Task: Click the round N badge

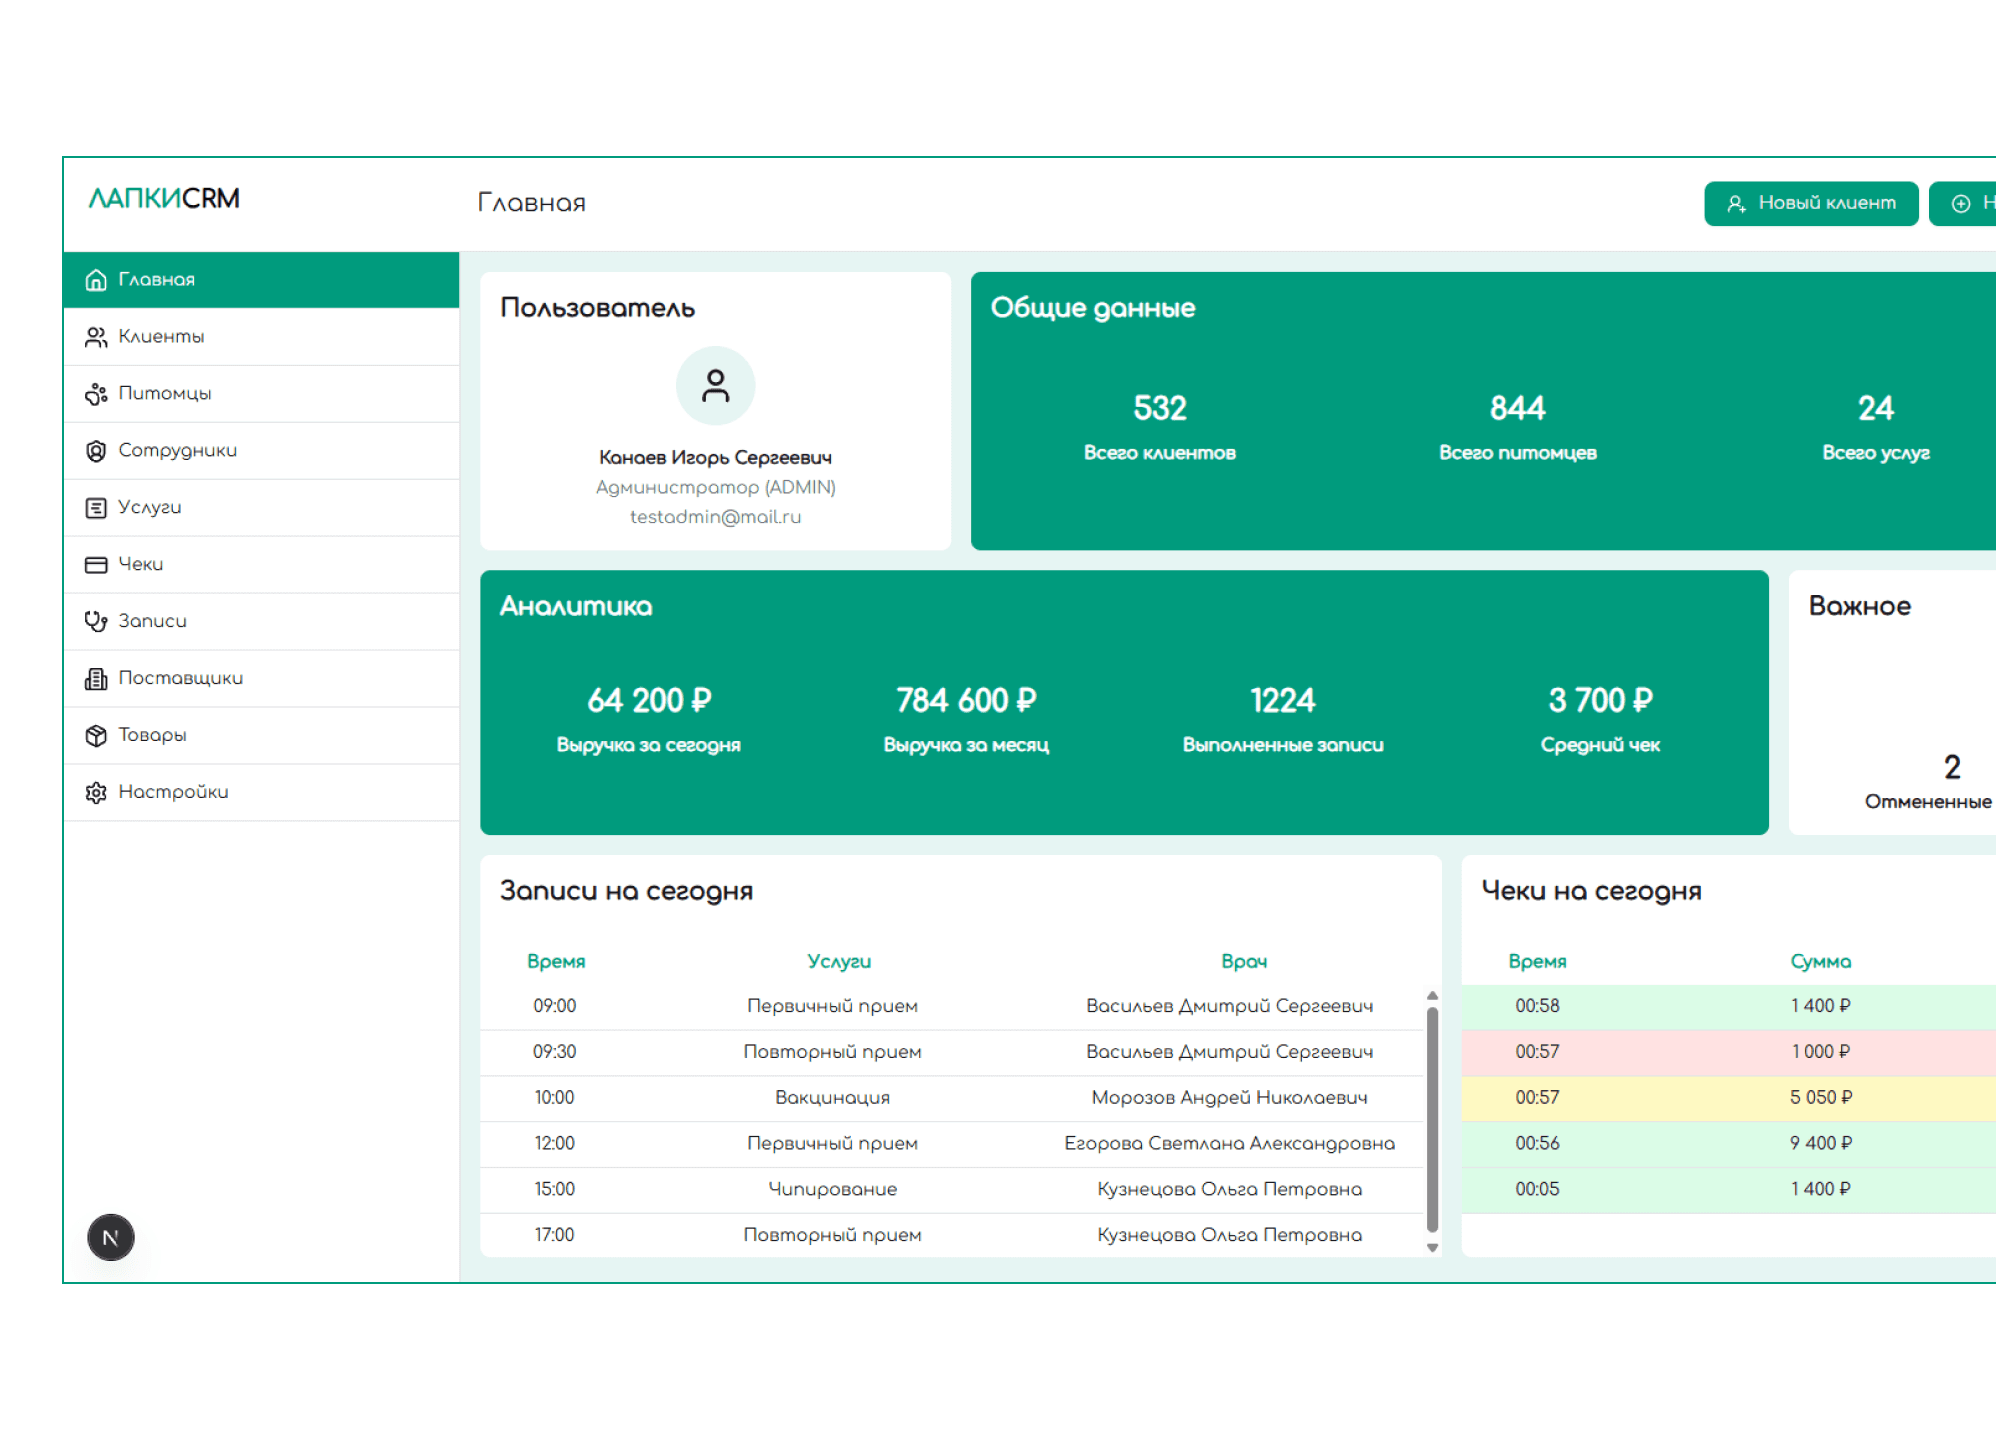Action: [x=111, y=1238]
